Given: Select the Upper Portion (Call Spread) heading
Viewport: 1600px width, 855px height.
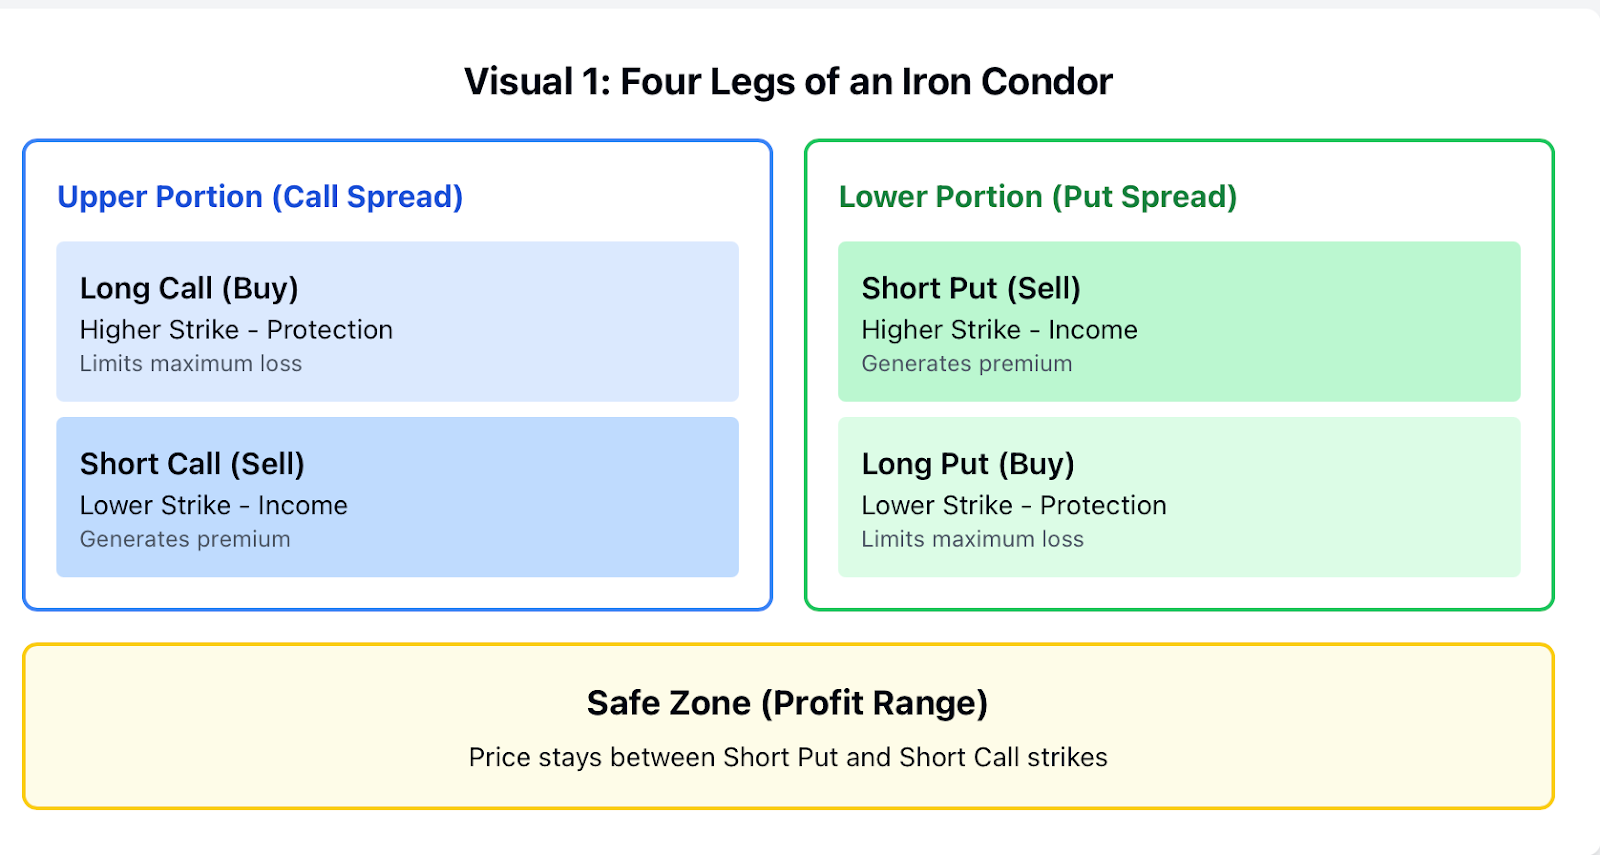Looking at the screenshot, I should coord(260,197).
